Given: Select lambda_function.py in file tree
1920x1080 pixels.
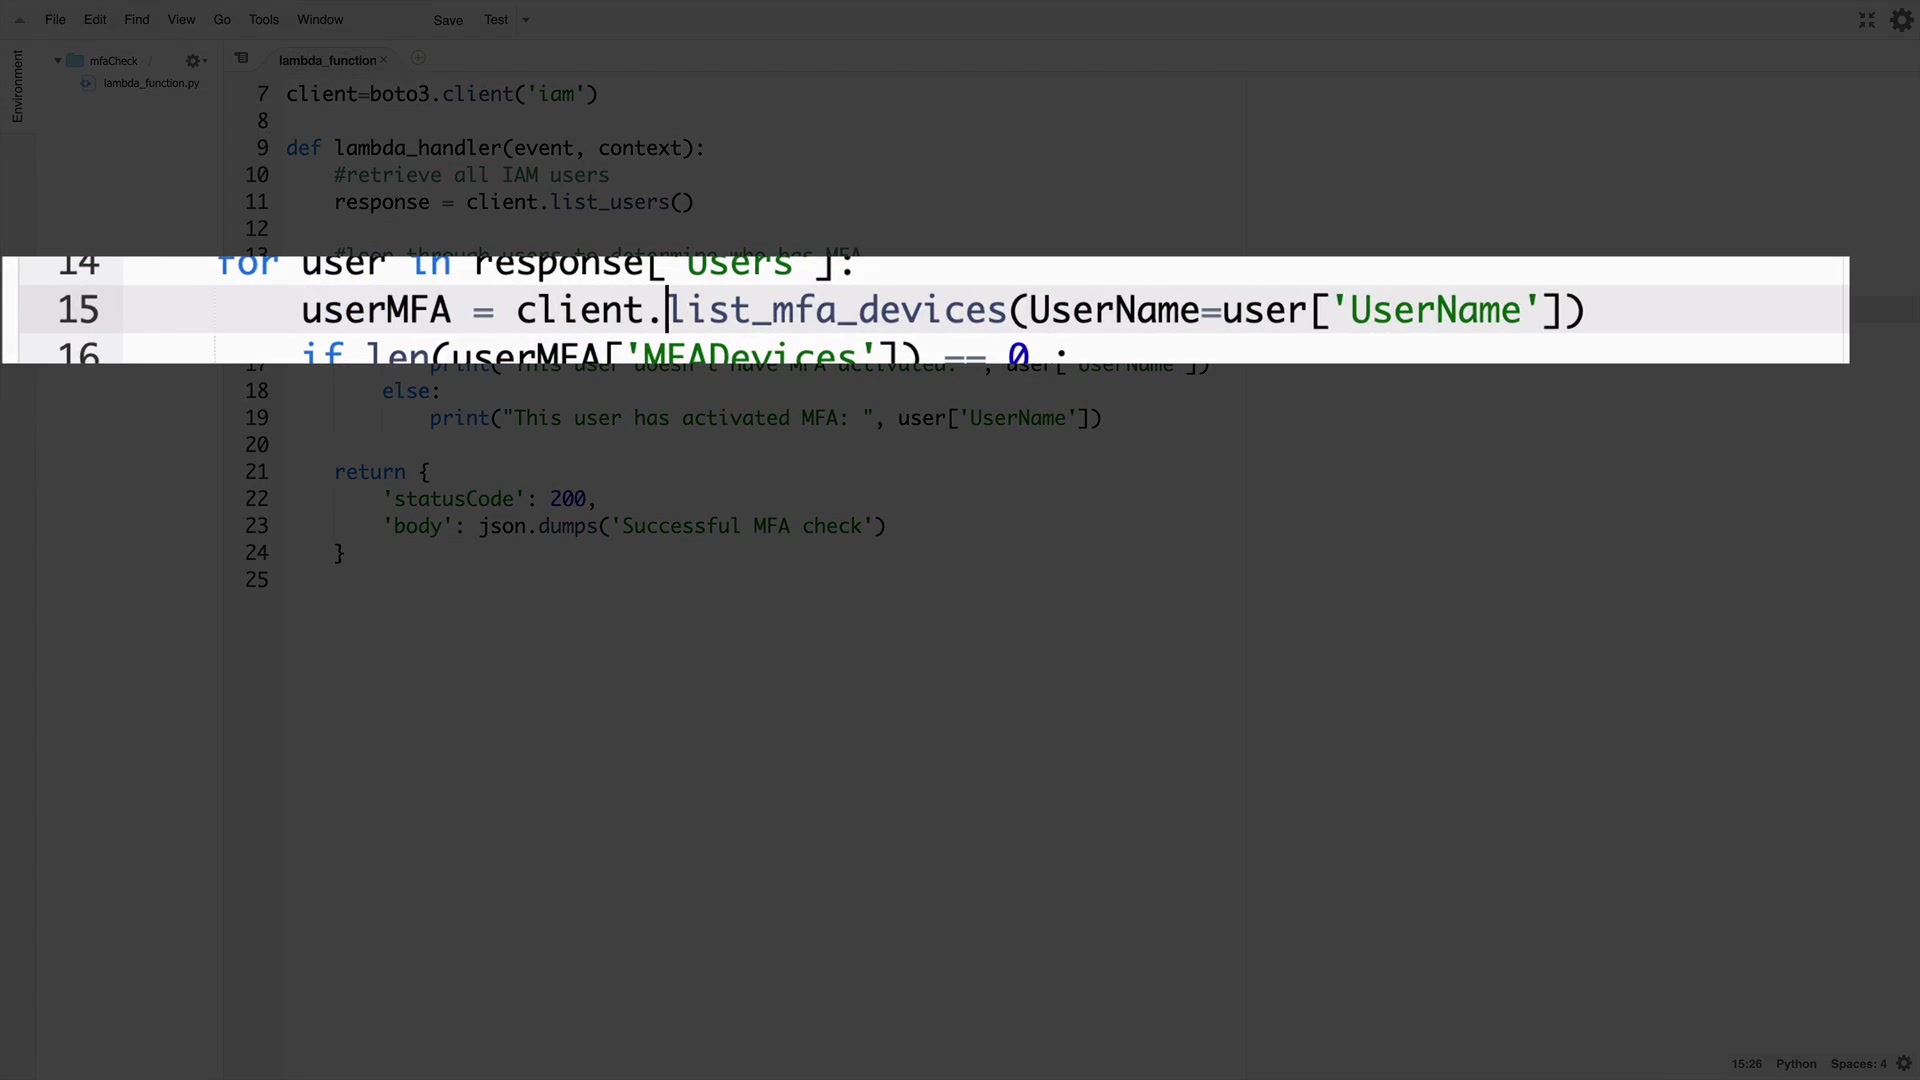Looking at the screenshot, I should click(151, 83).
